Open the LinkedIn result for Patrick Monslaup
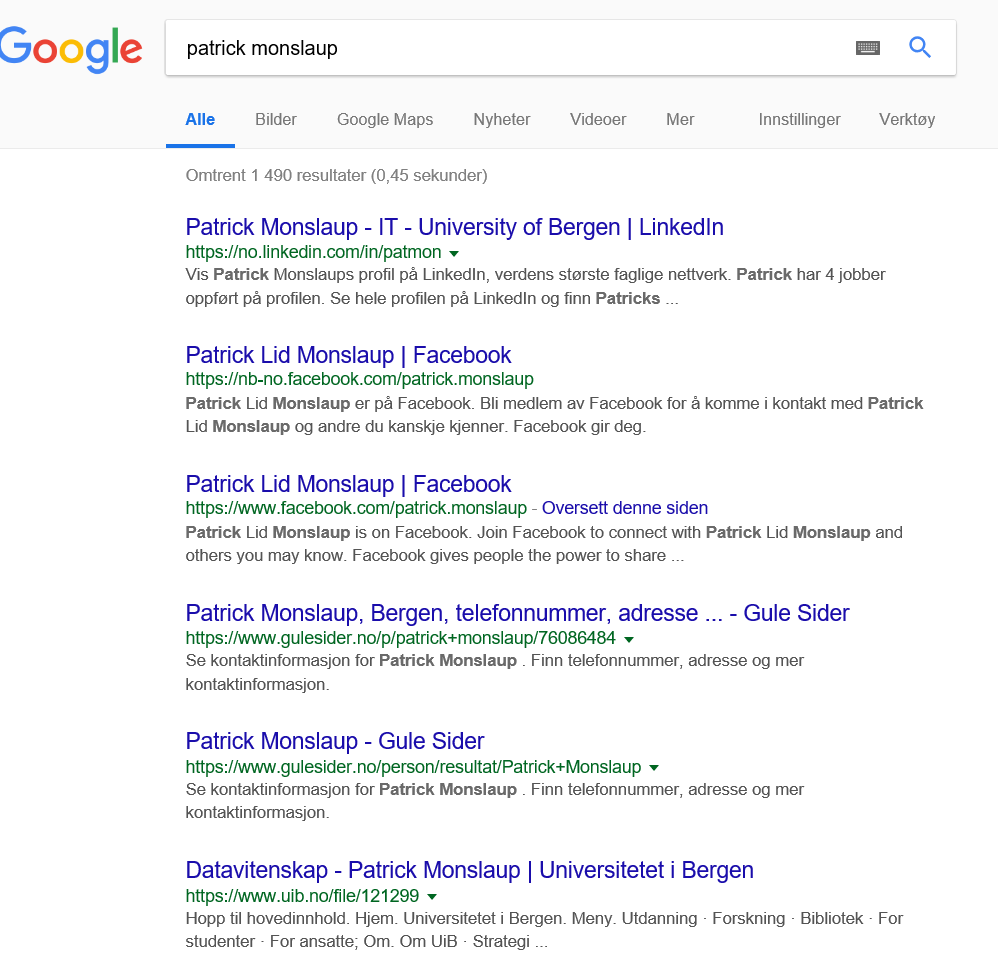Viewport: 998px width, 971px height. [454, 227]
